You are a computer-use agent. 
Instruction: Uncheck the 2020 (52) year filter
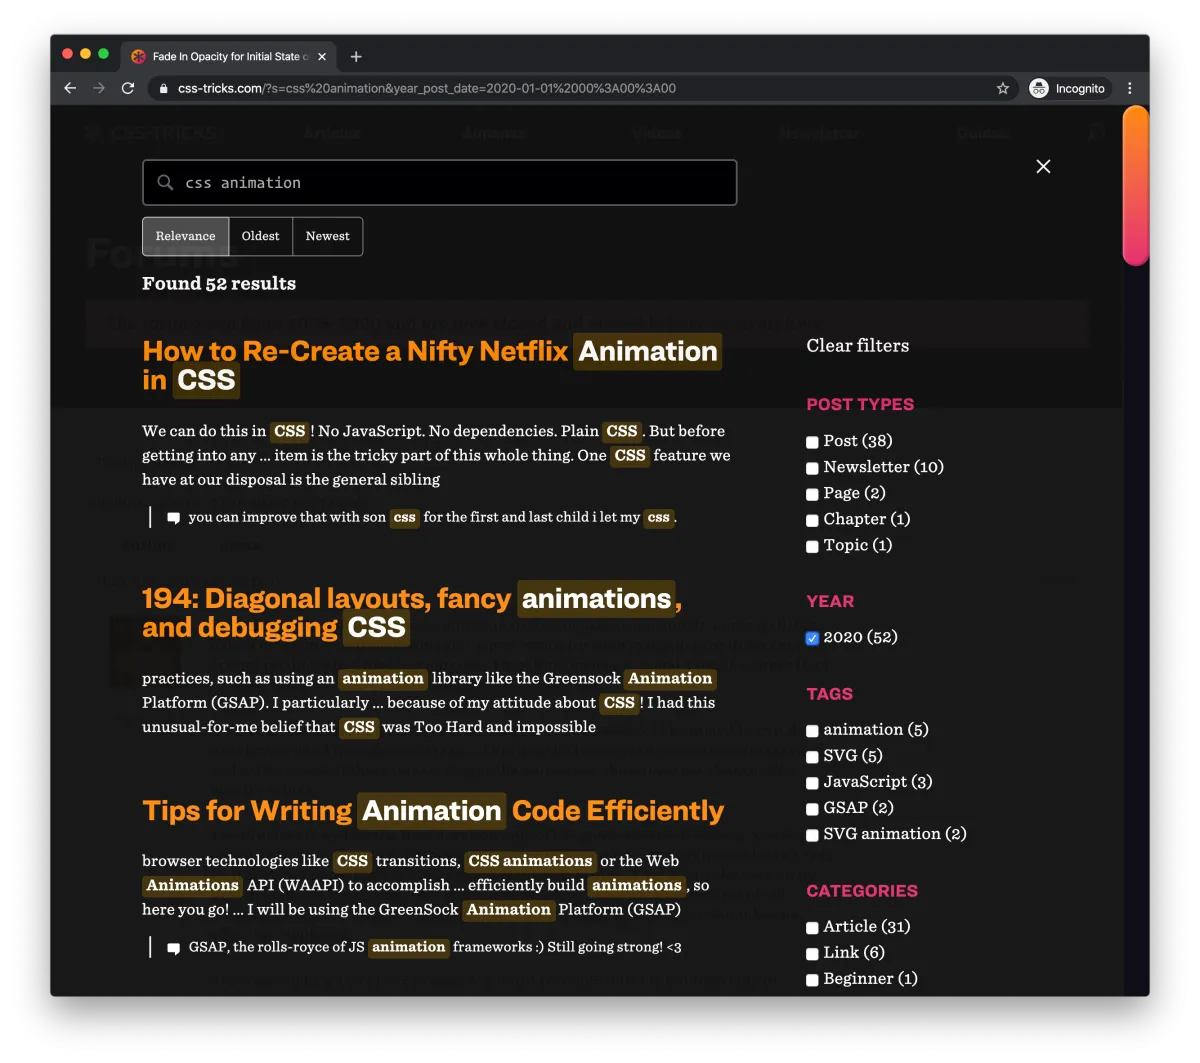click(812, 638)
